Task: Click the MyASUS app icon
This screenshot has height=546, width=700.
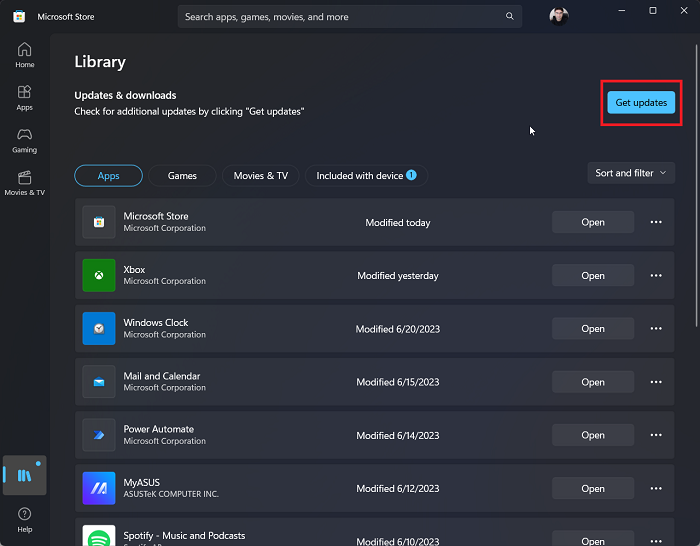Action: click(99, 488)
